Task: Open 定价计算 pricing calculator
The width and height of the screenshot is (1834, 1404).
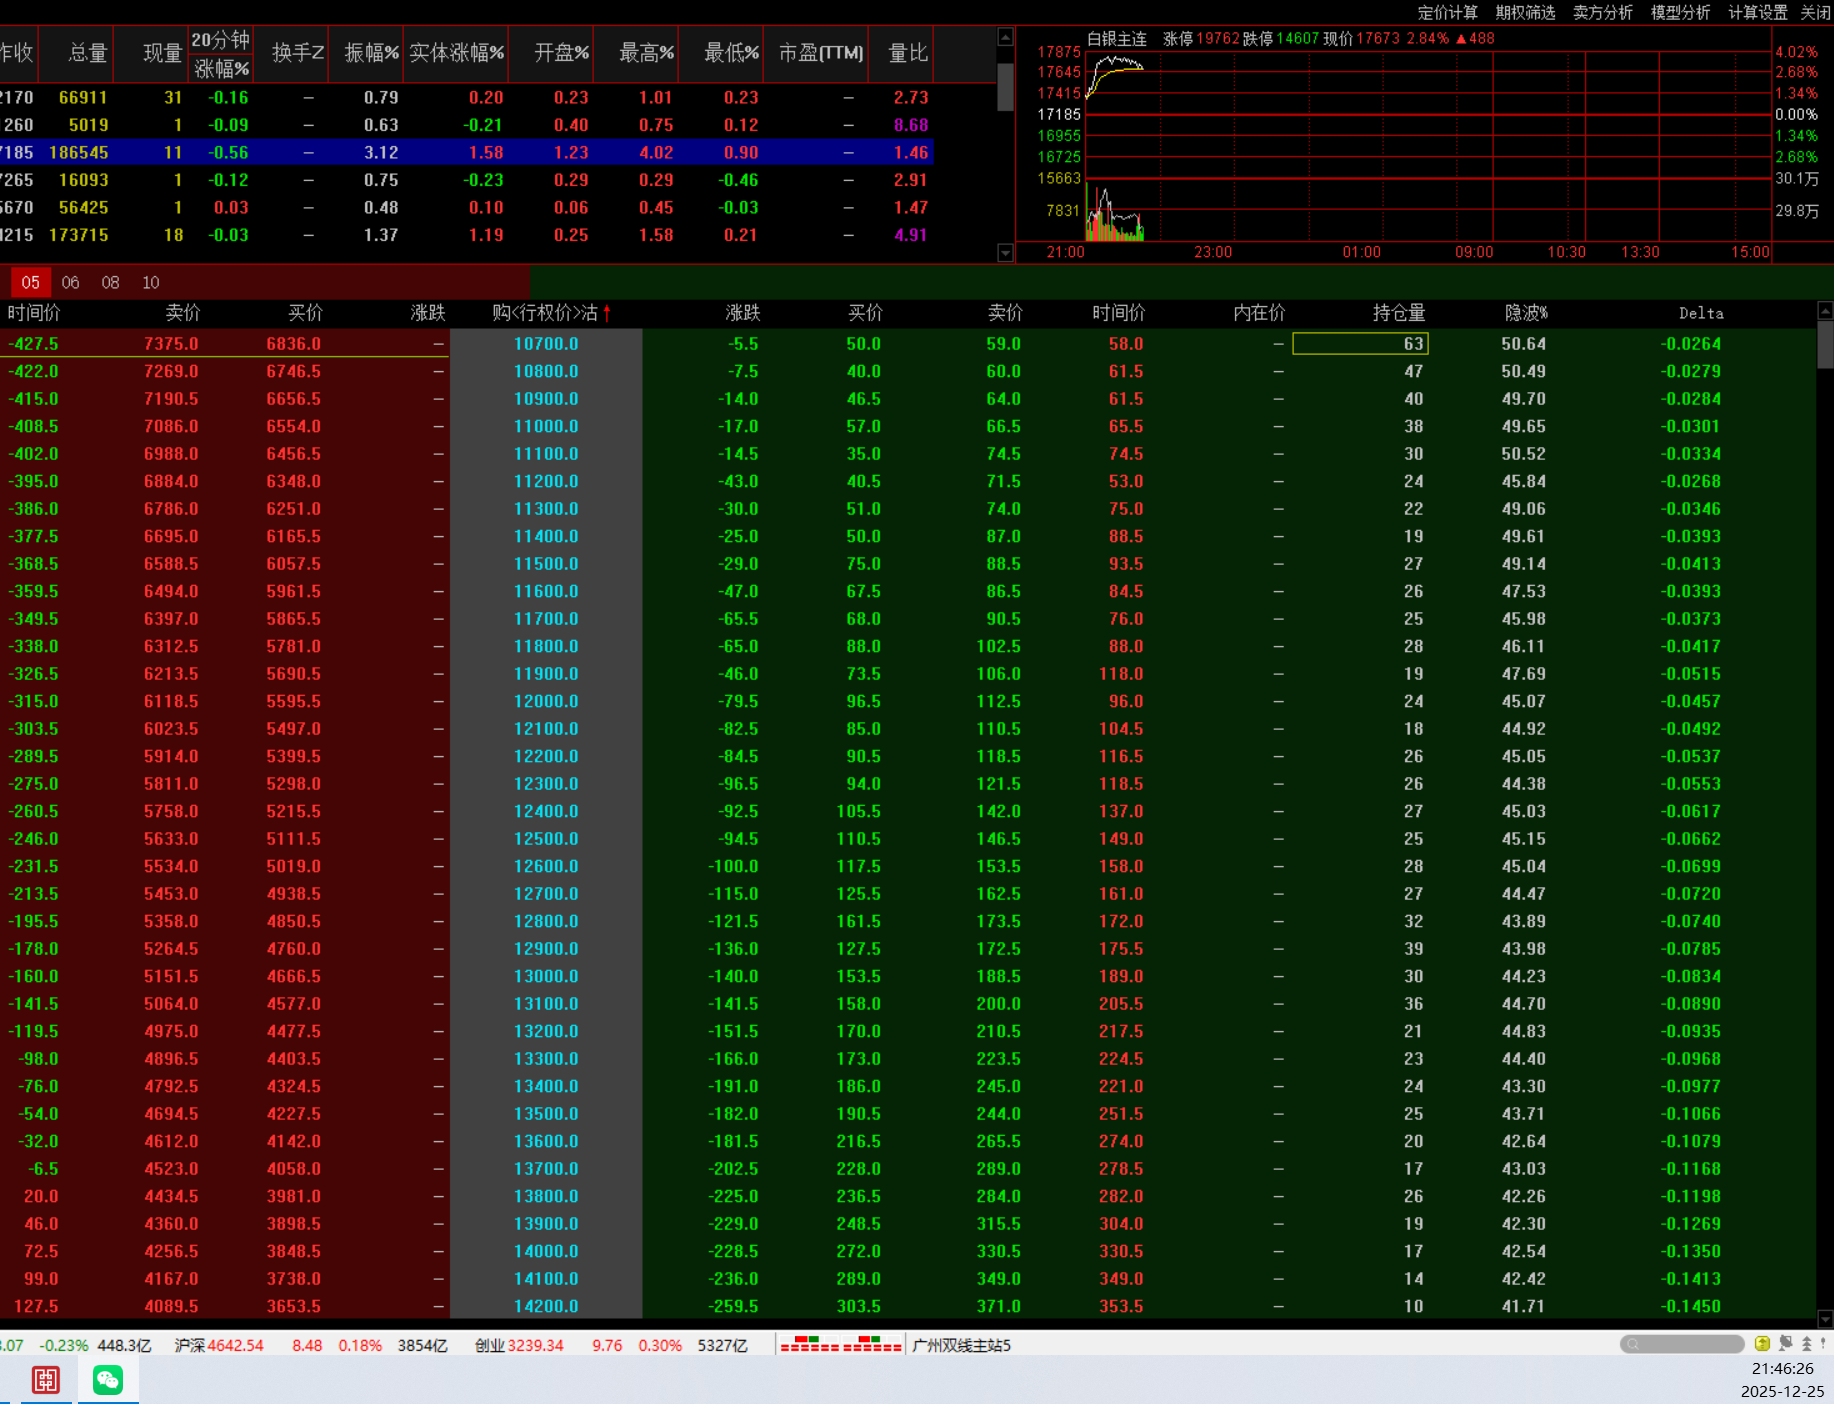Action: (1447, 12)
